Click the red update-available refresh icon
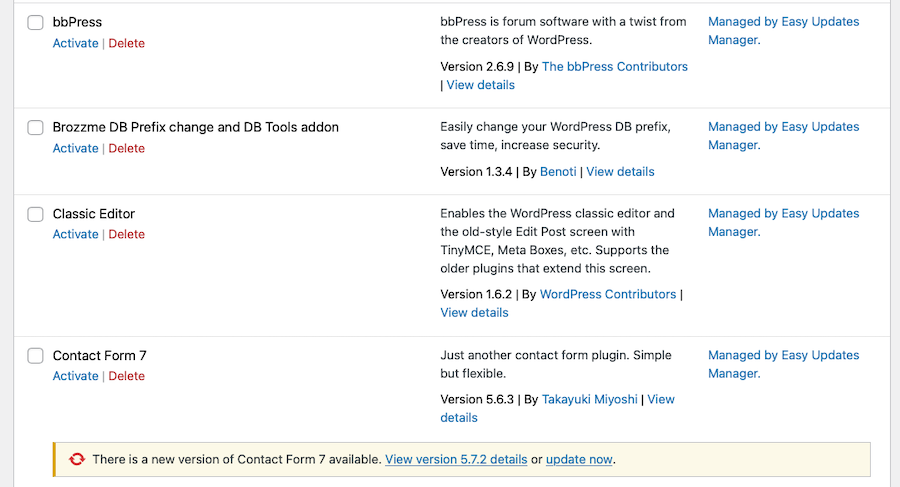The width and height of the screenshot is (900, 487). (x=76, y=459)
